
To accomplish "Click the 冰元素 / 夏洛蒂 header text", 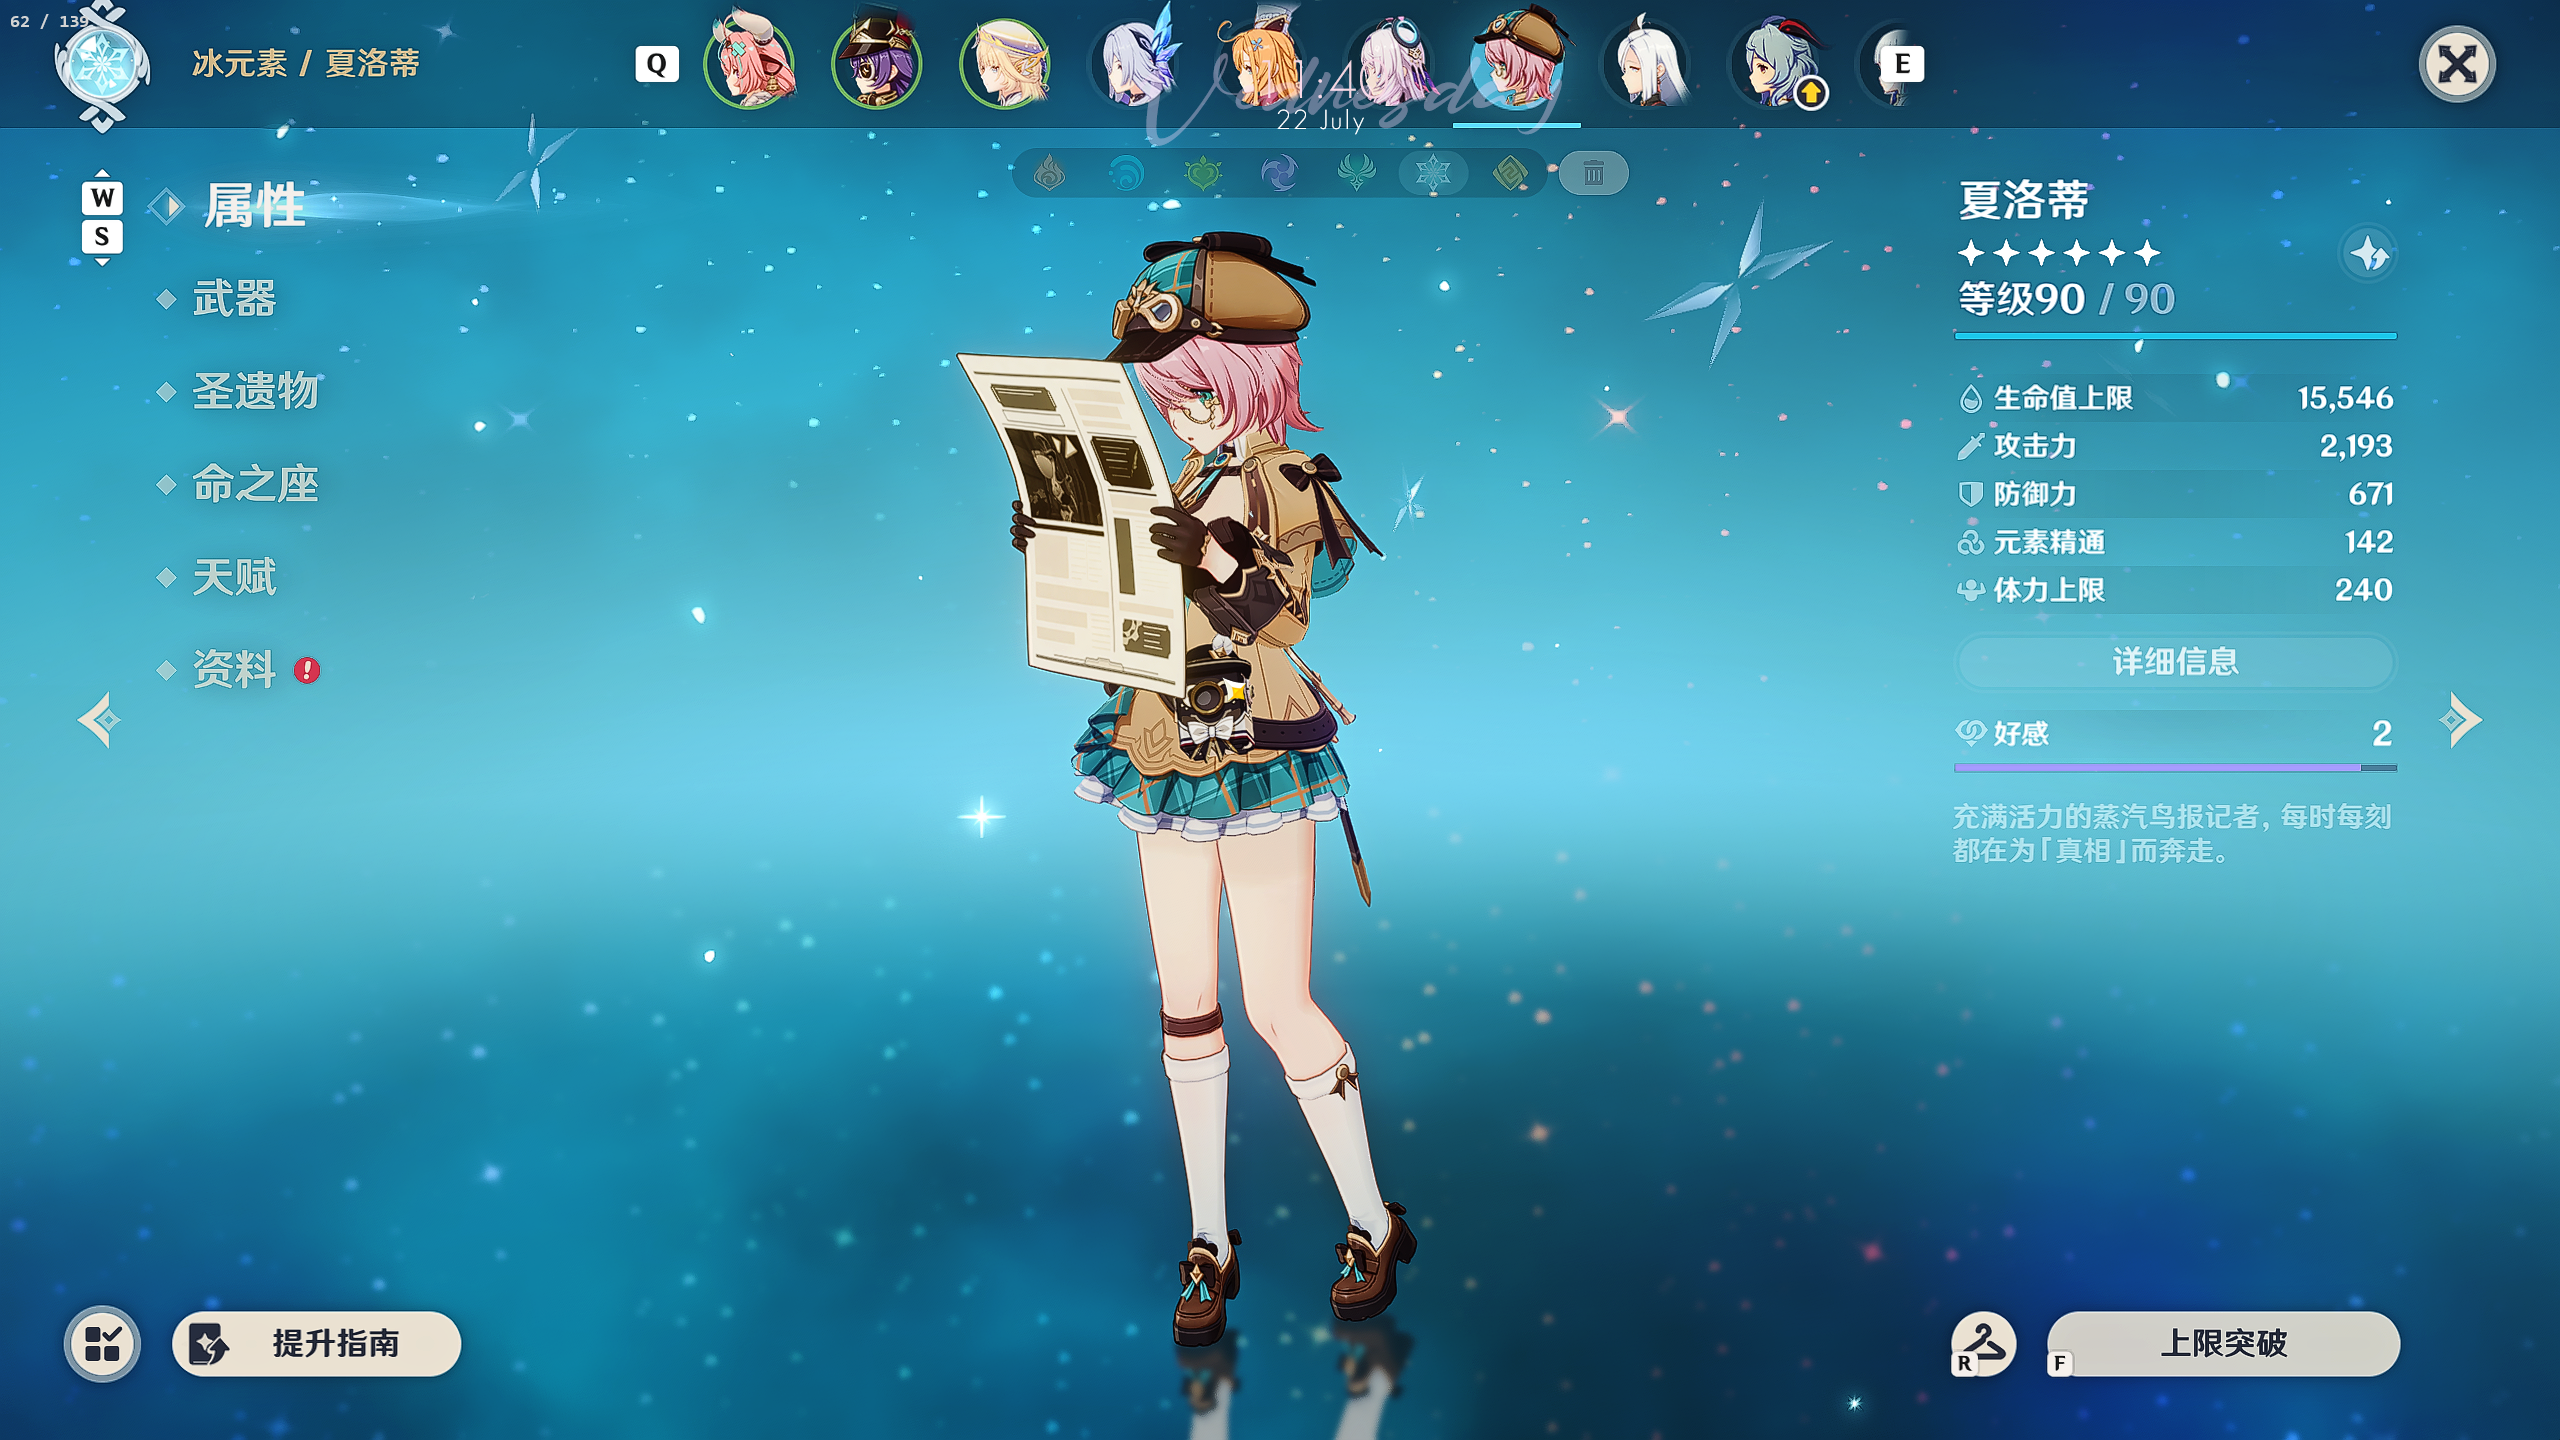I will tap(306, 63).
